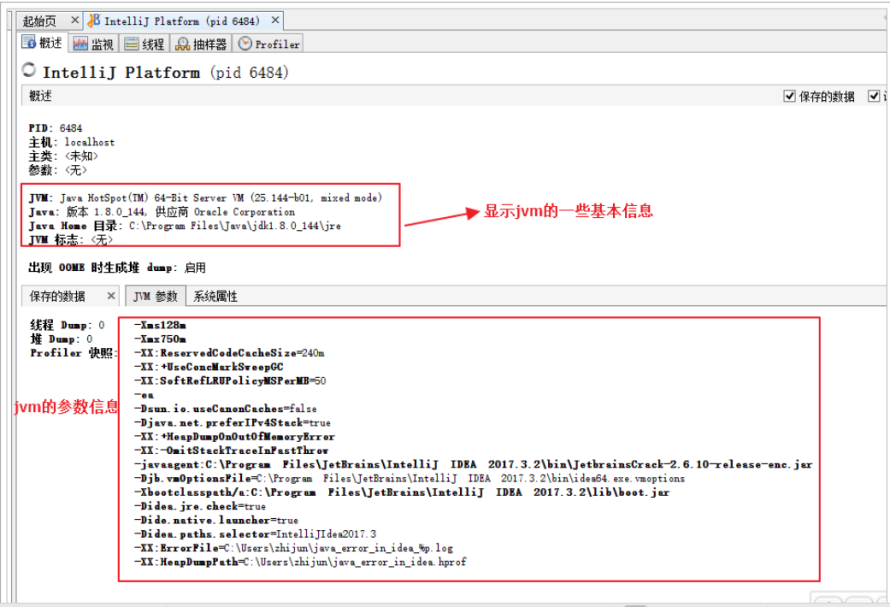Click the ReservedCodeCacheSize=240m argument
The width and height of the screenshot is (890, 607).
point(229,353)
